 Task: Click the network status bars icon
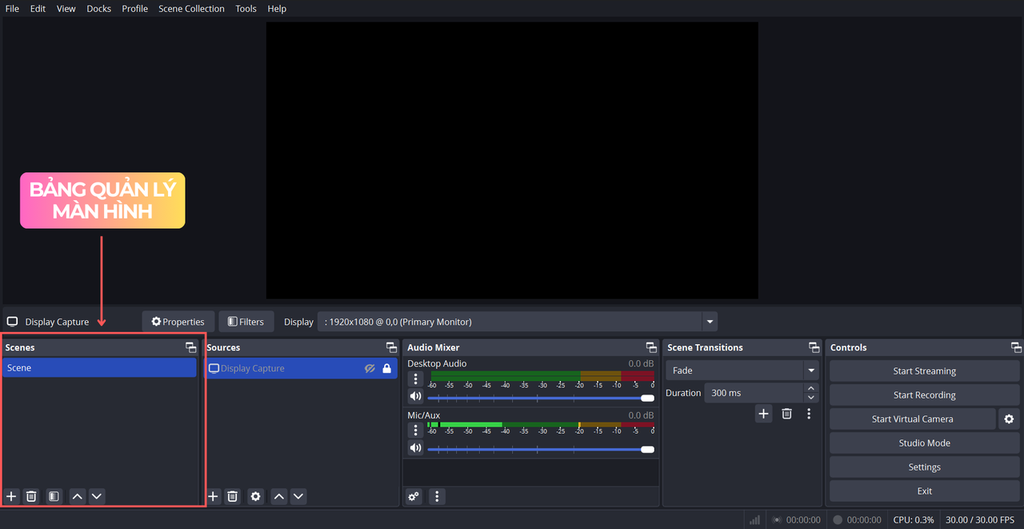point(754,520)
